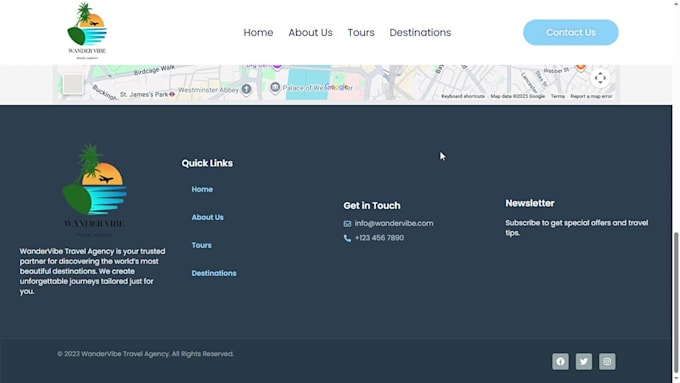This screenshot has width=680, height=383.
Task: Click the Get in Touch heading
Action: pos(372,206)
